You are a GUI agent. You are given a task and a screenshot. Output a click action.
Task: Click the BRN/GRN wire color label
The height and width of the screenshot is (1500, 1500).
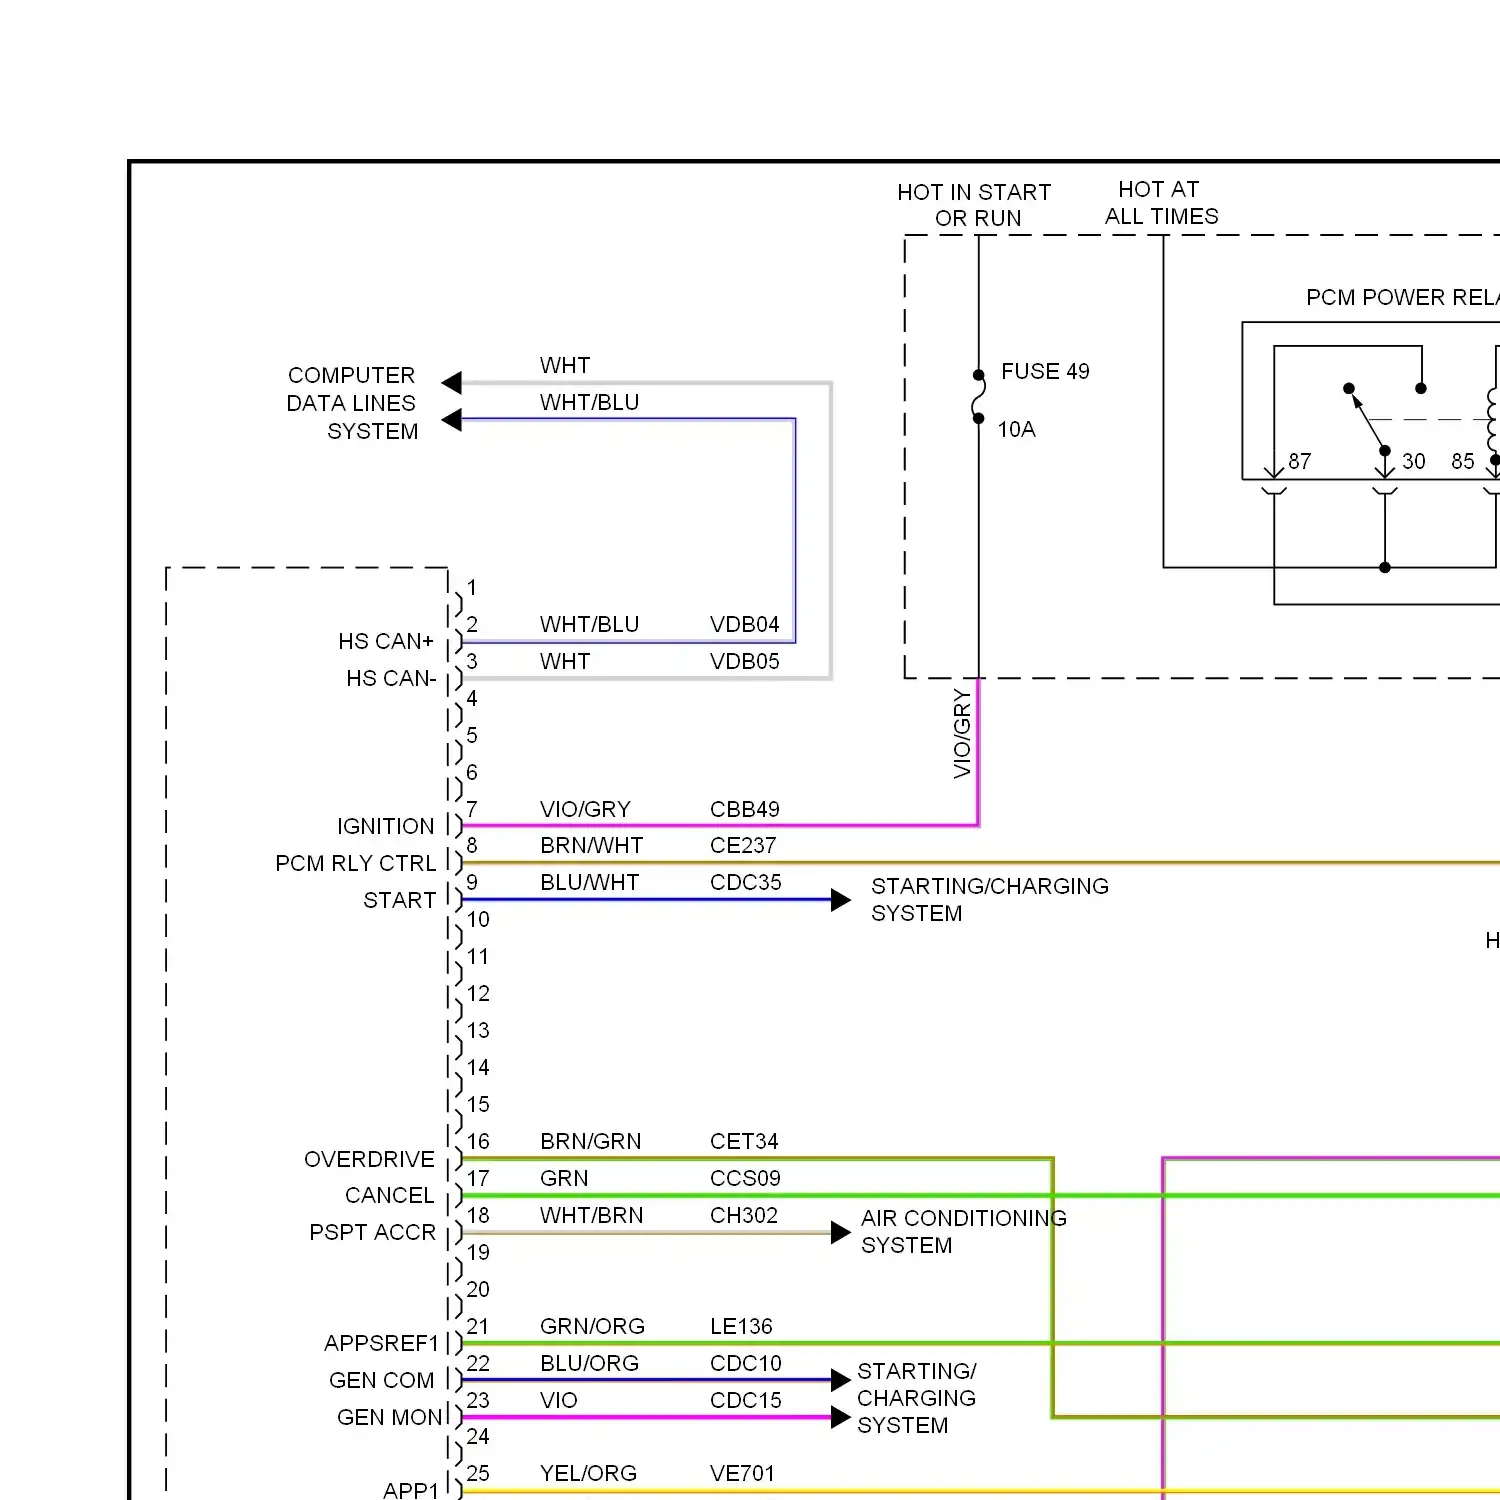click(x=590, y=1141)
